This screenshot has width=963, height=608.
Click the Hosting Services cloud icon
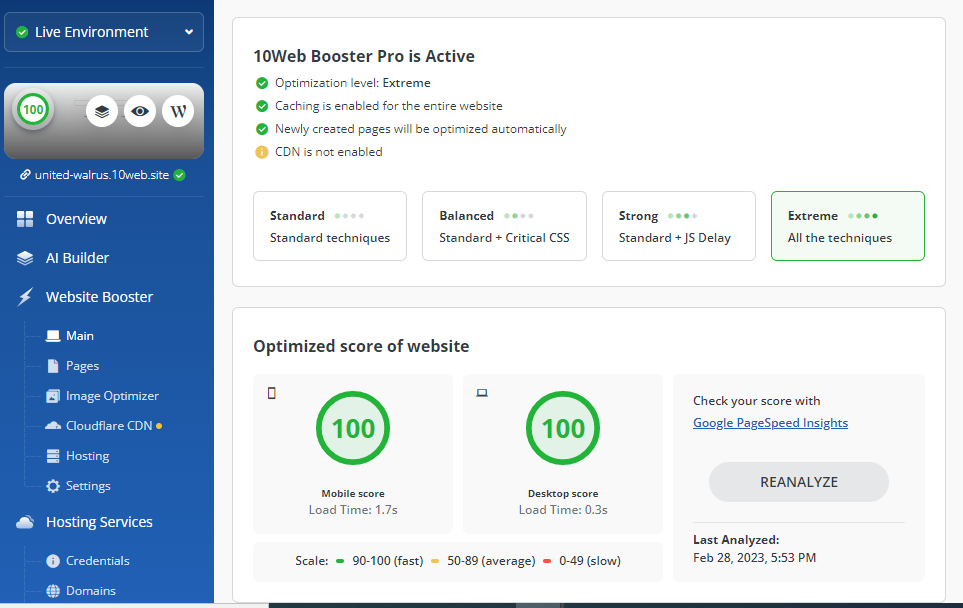pyautogui.click(x=25, y=522)
